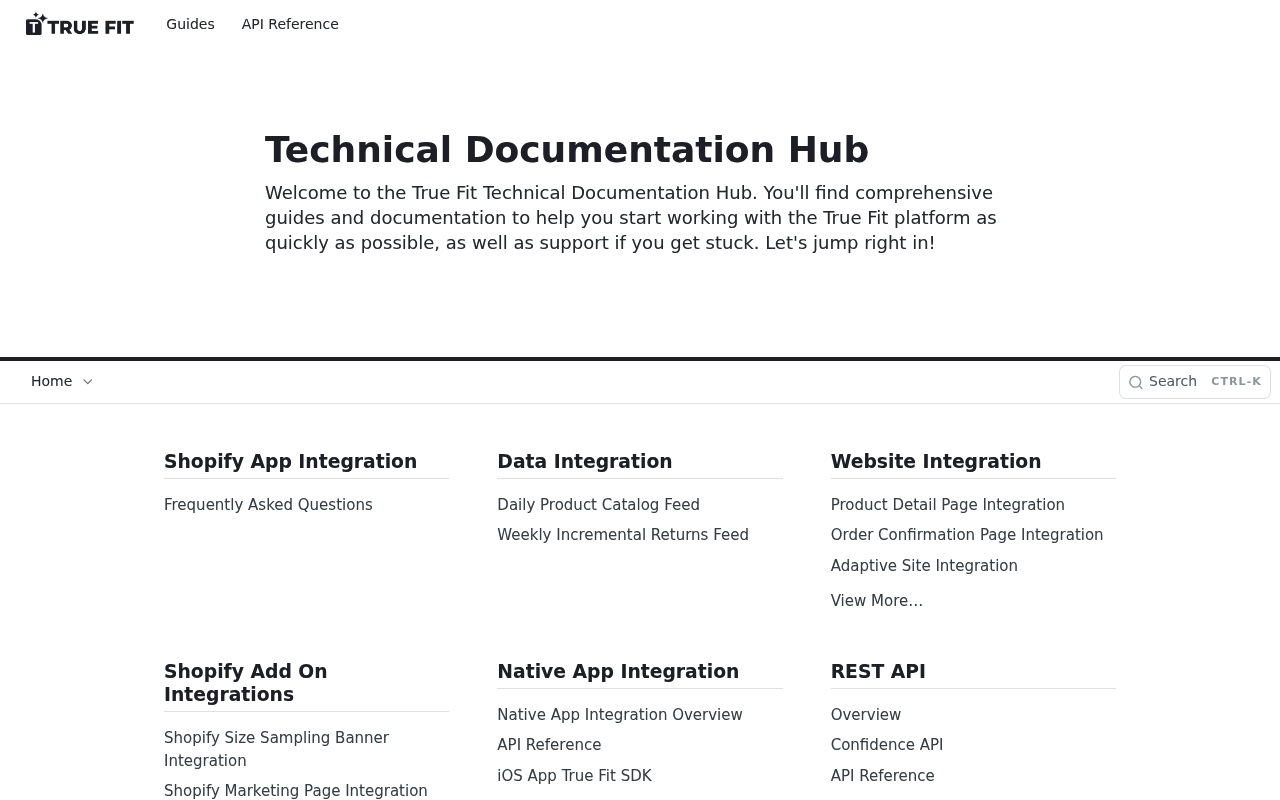Open Daily Product Catalog Feed
Viewport: 1280px width, 800px height.
[598, 505]
